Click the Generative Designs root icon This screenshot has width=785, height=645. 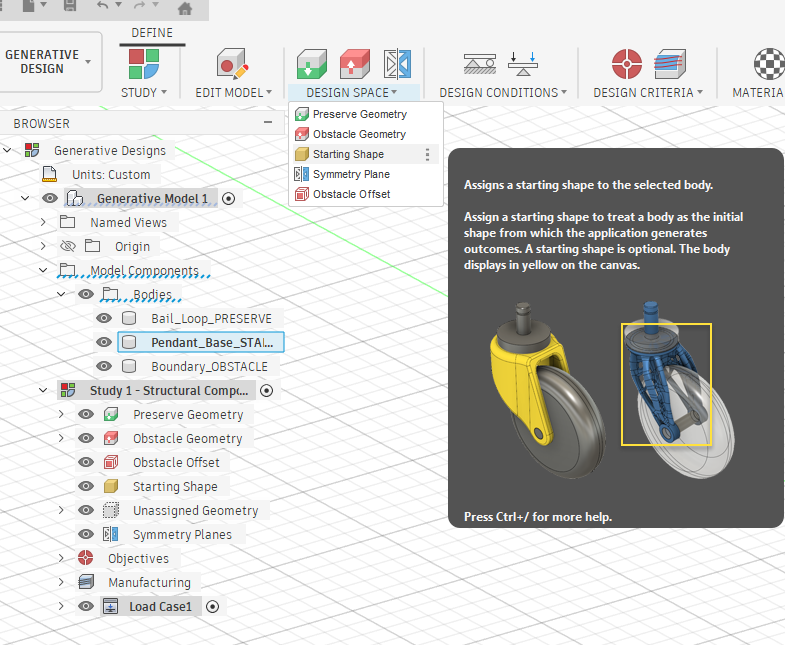coord(32,150)
